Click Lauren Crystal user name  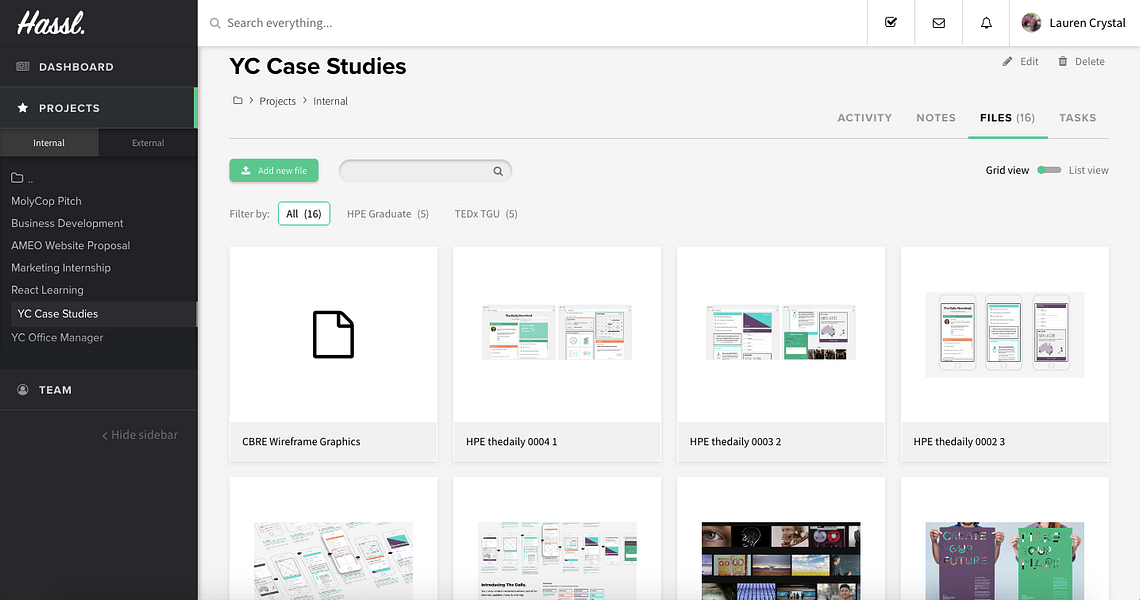click(x=1087, y=23)
